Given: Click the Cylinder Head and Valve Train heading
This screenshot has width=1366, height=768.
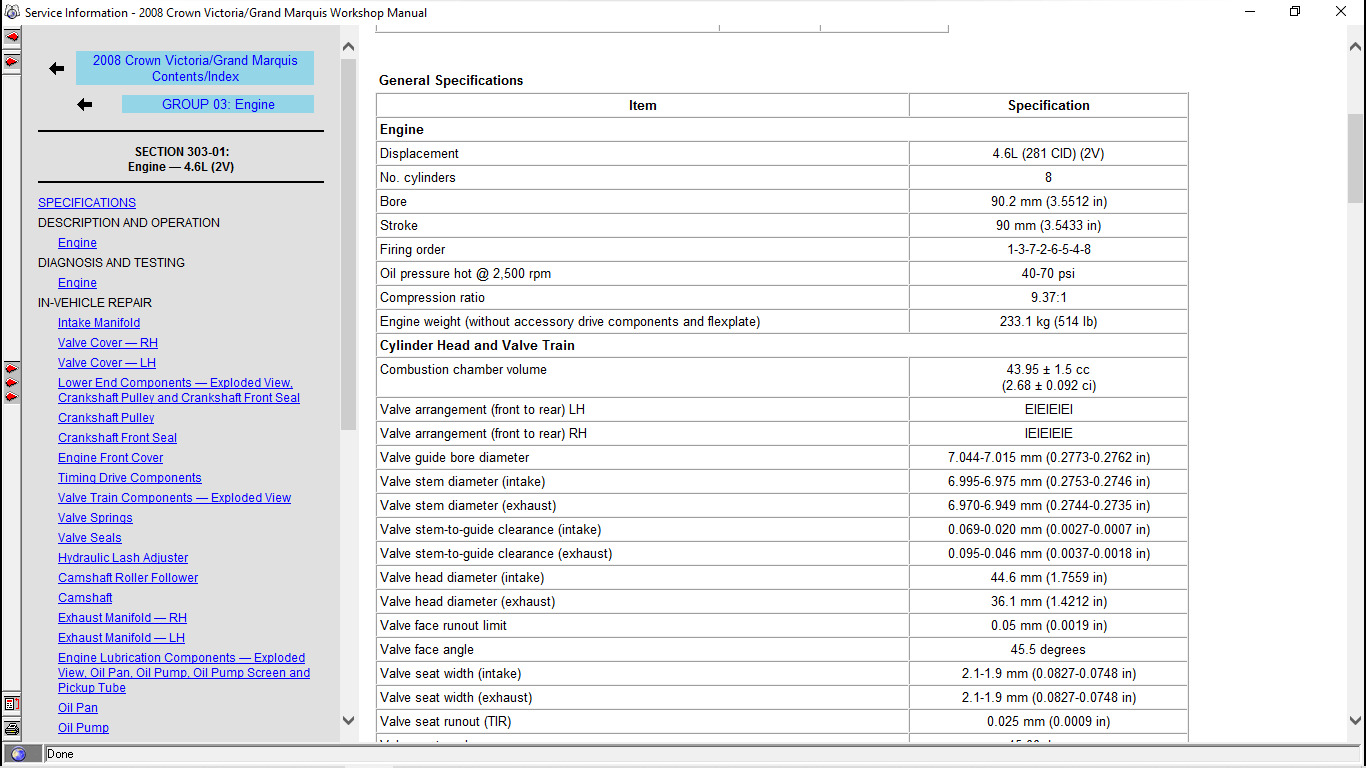Looking at the screenshot, I should click(477, 346).
